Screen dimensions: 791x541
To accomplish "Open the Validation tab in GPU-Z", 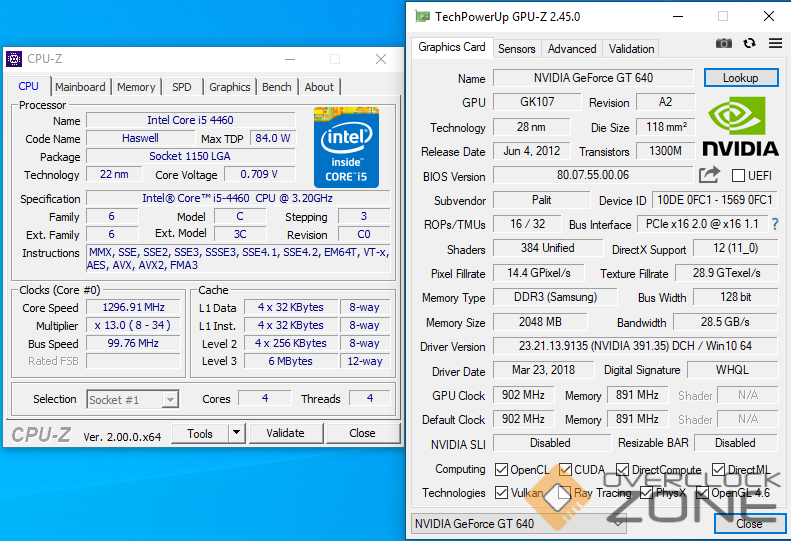I will pos(631,48).
